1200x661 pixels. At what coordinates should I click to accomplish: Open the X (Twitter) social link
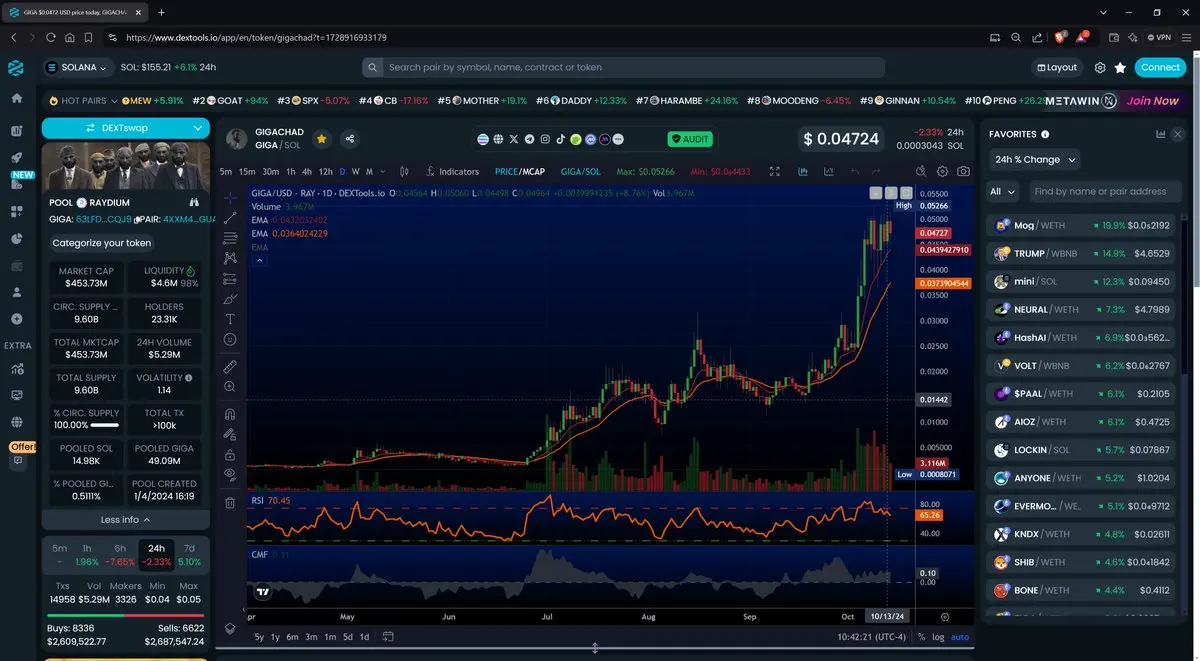tap(514, 139)
